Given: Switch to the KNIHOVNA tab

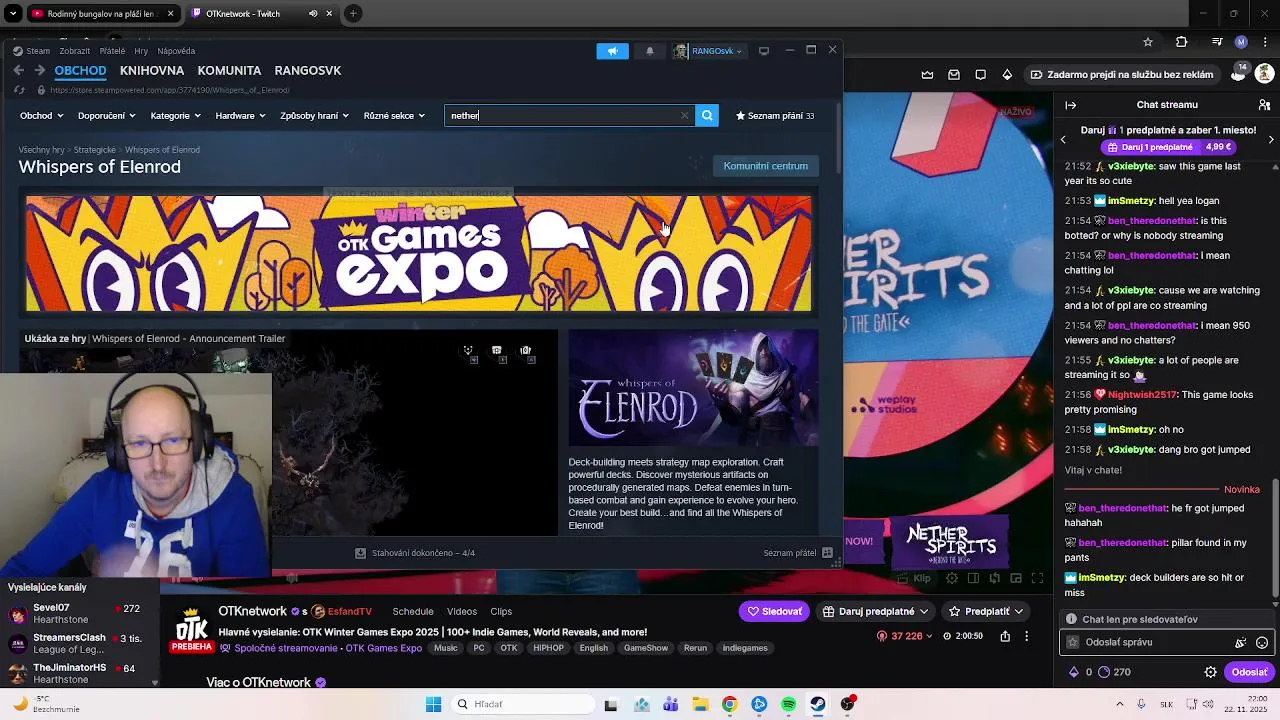Looking at the screenshot, I should [152, 70].
